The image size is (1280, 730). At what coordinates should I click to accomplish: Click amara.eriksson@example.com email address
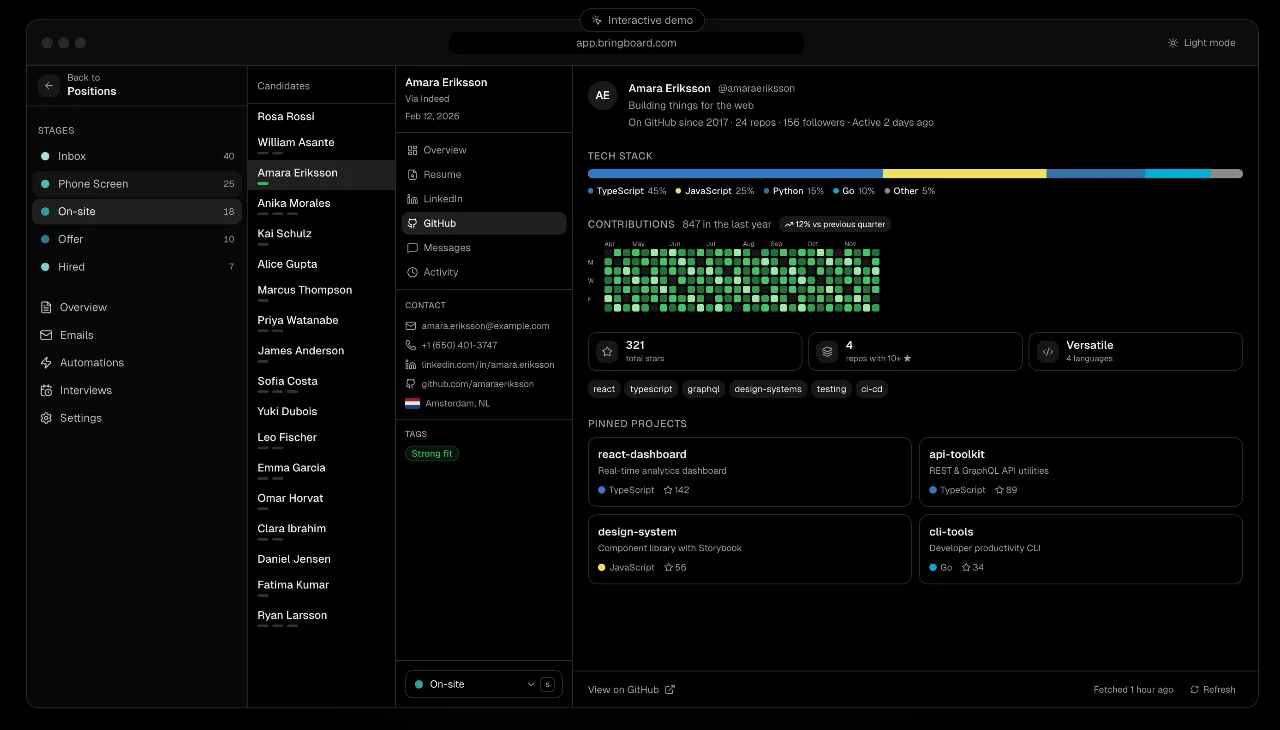(x=485, y=326)
